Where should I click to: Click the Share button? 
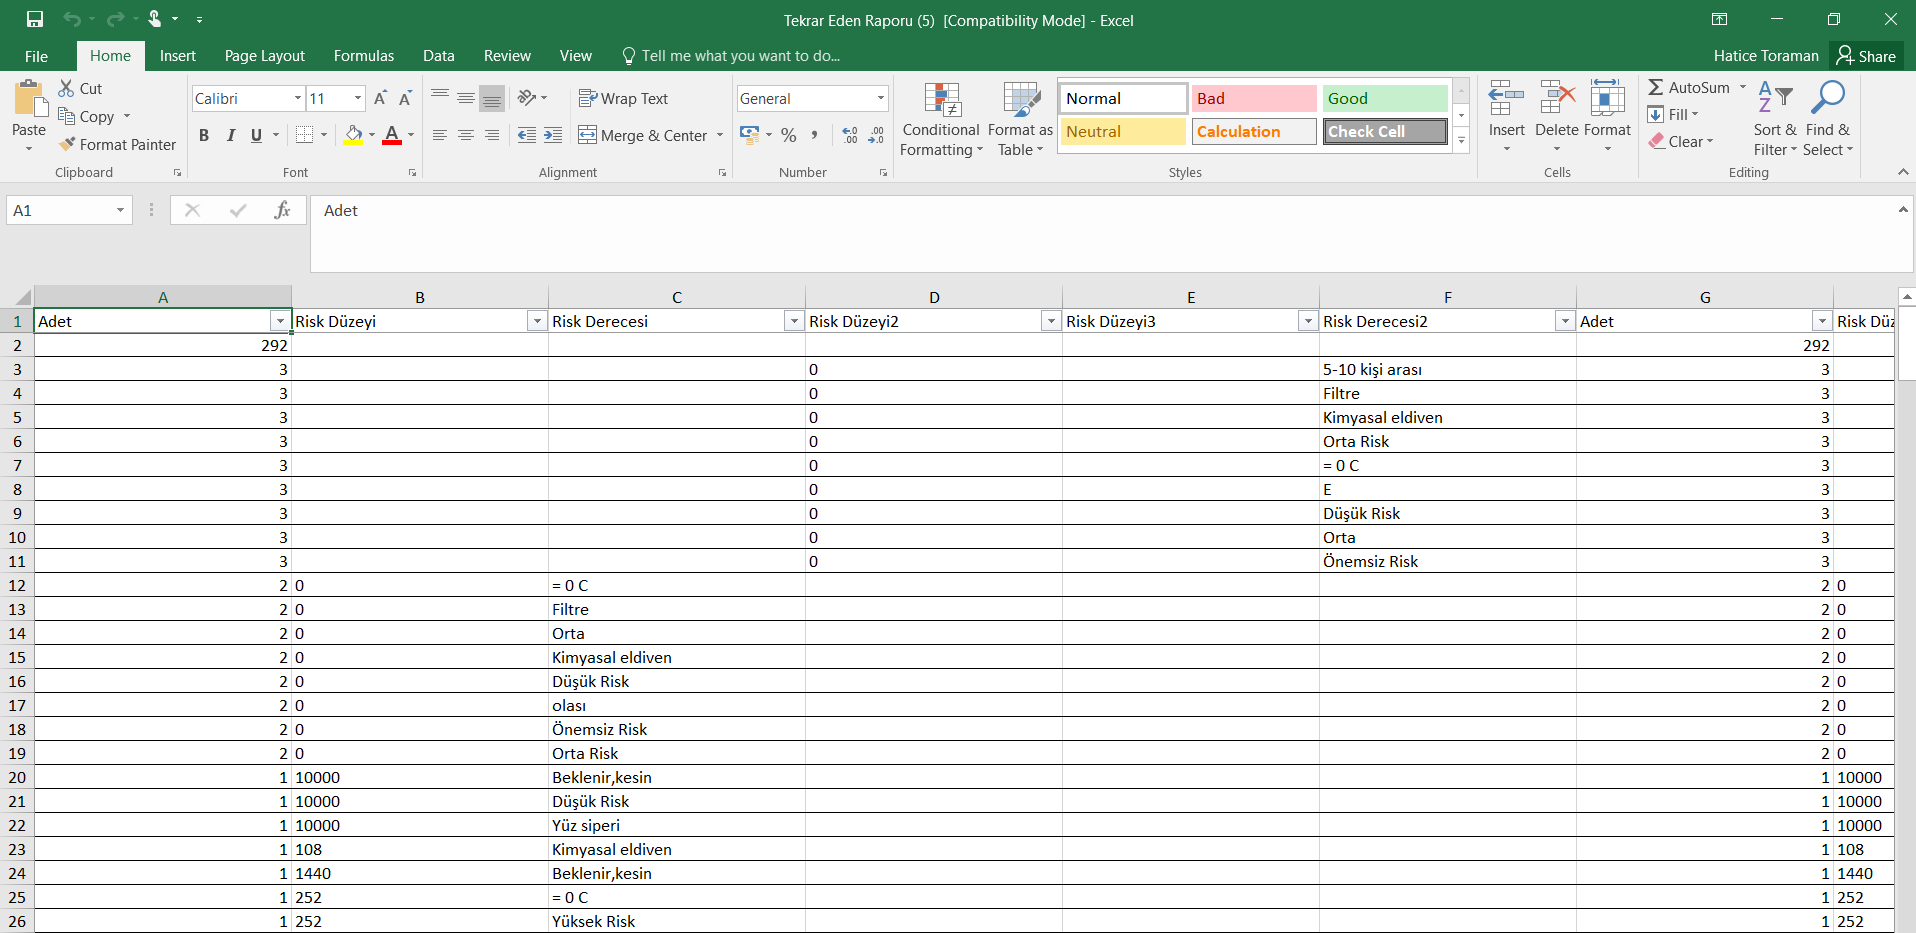pyautogui.click(x=1866, y=56)
